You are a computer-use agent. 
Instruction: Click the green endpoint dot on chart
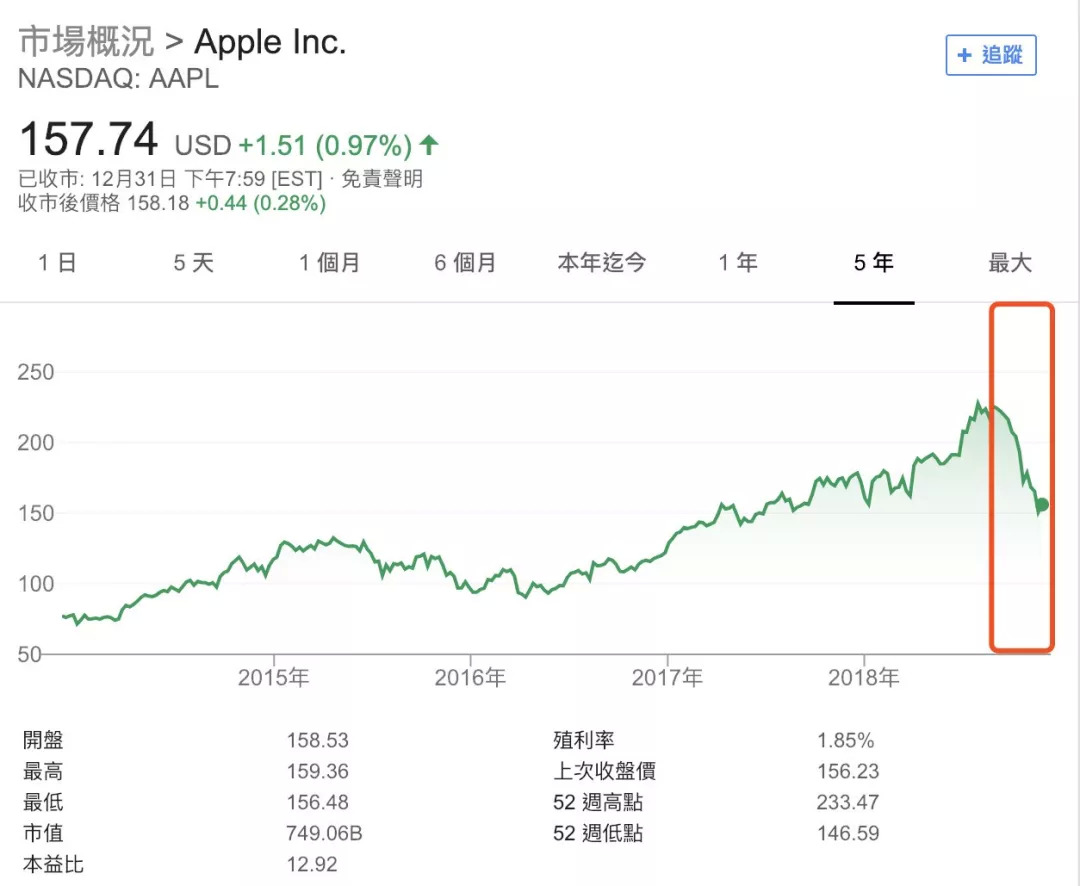[1042, 505]
